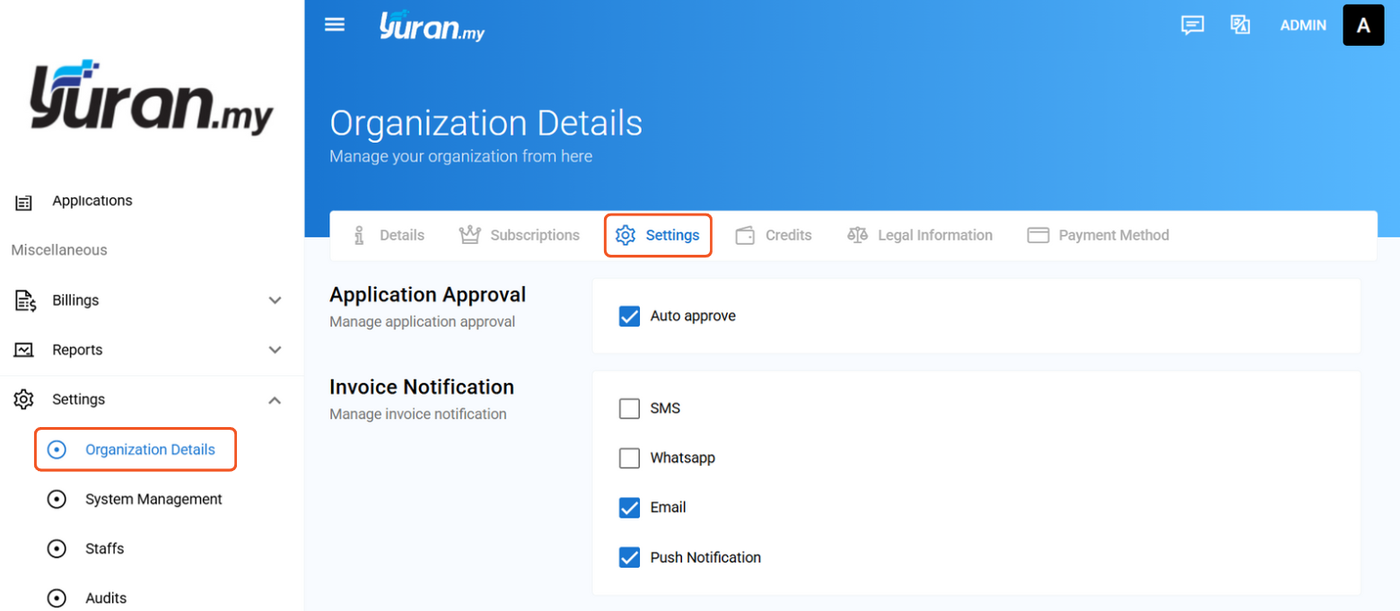Open the user avatar A
Image resolution: width=1400 pixels, height=611 pixels.
tap(1363, 26)
